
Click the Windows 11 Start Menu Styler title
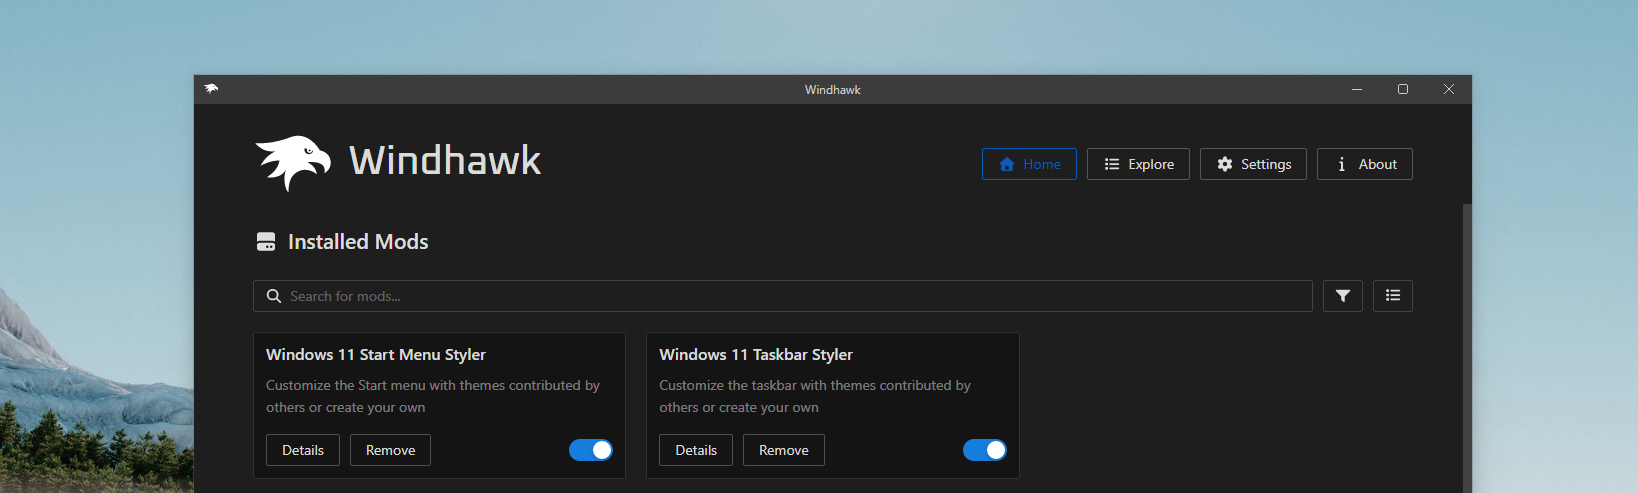point(376,355)
